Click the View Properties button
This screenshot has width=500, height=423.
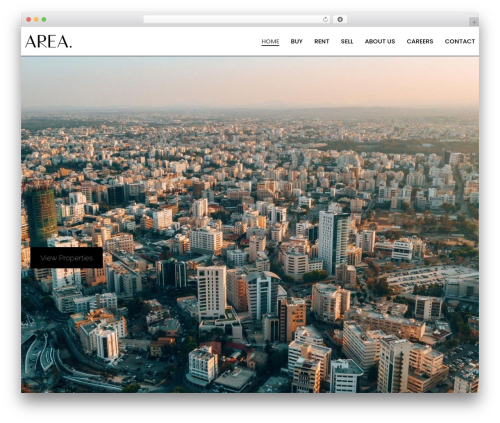pyautogui.click(x=66, y=258)
